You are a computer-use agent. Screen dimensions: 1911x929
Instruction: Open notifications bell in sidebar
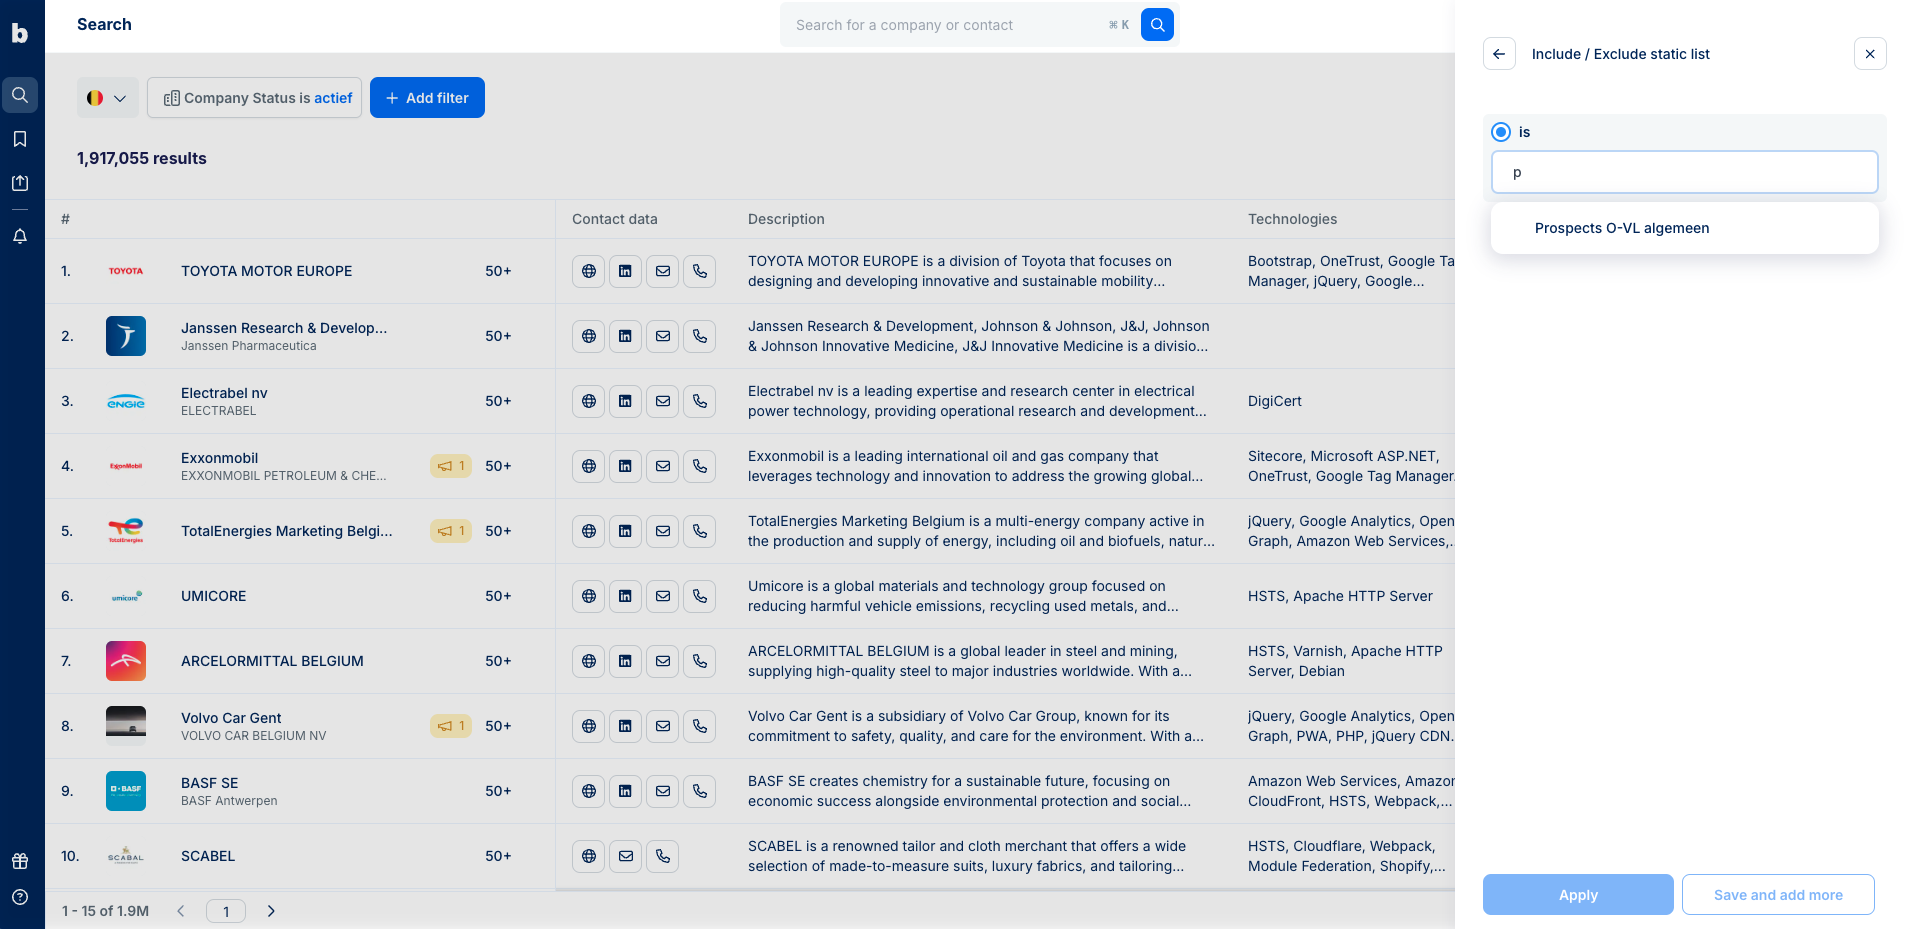pyautogui.click(x=20, y=237)
